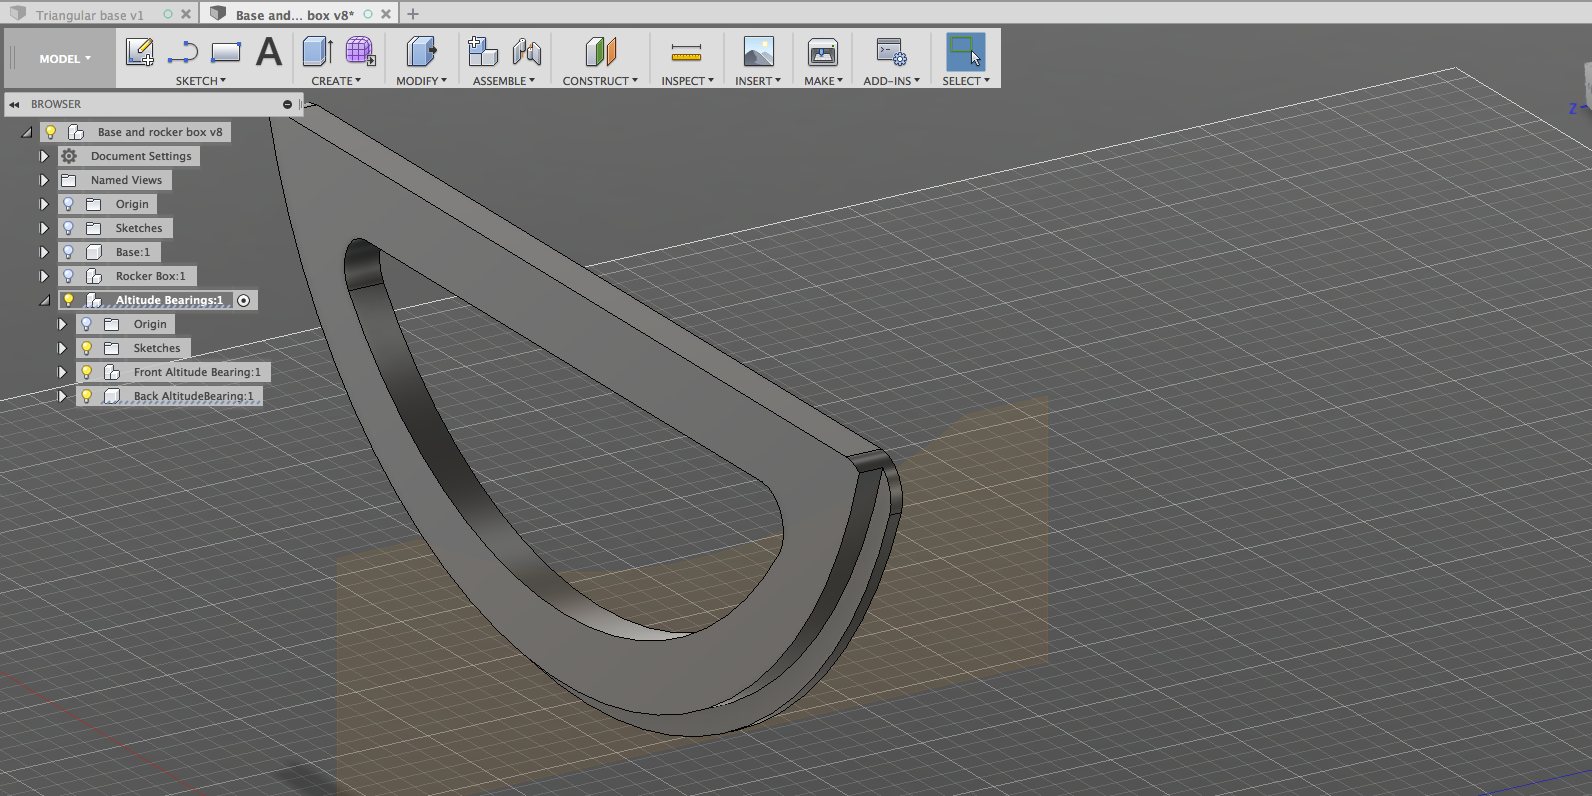The width and height of the screenshot is (1592, 796).
Task: Open the MAKE menu
Action: (x=823, y=81)
